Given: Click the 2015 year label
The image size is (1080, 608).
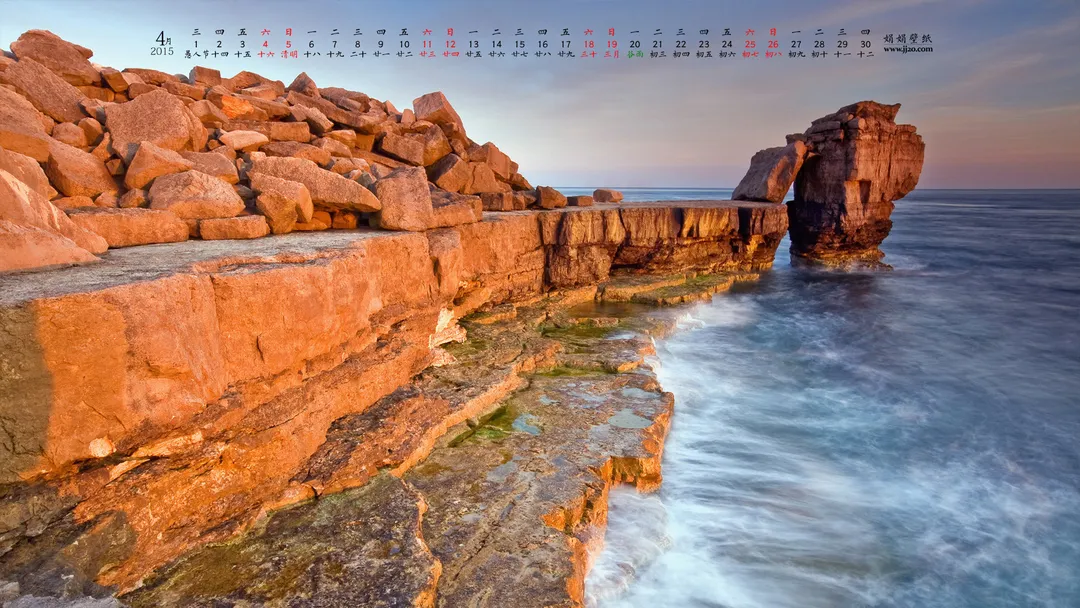Looking at the screenshot, I should 162,52.
